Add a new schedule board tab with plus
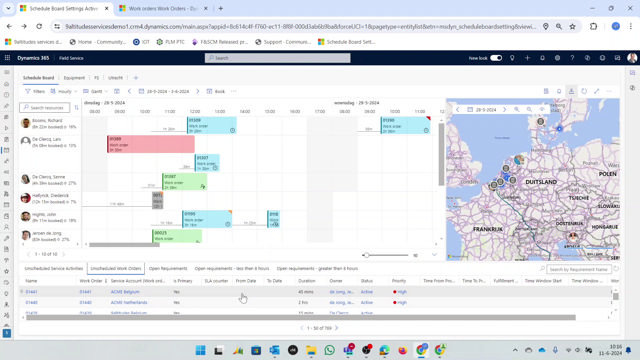 [136, 78]
